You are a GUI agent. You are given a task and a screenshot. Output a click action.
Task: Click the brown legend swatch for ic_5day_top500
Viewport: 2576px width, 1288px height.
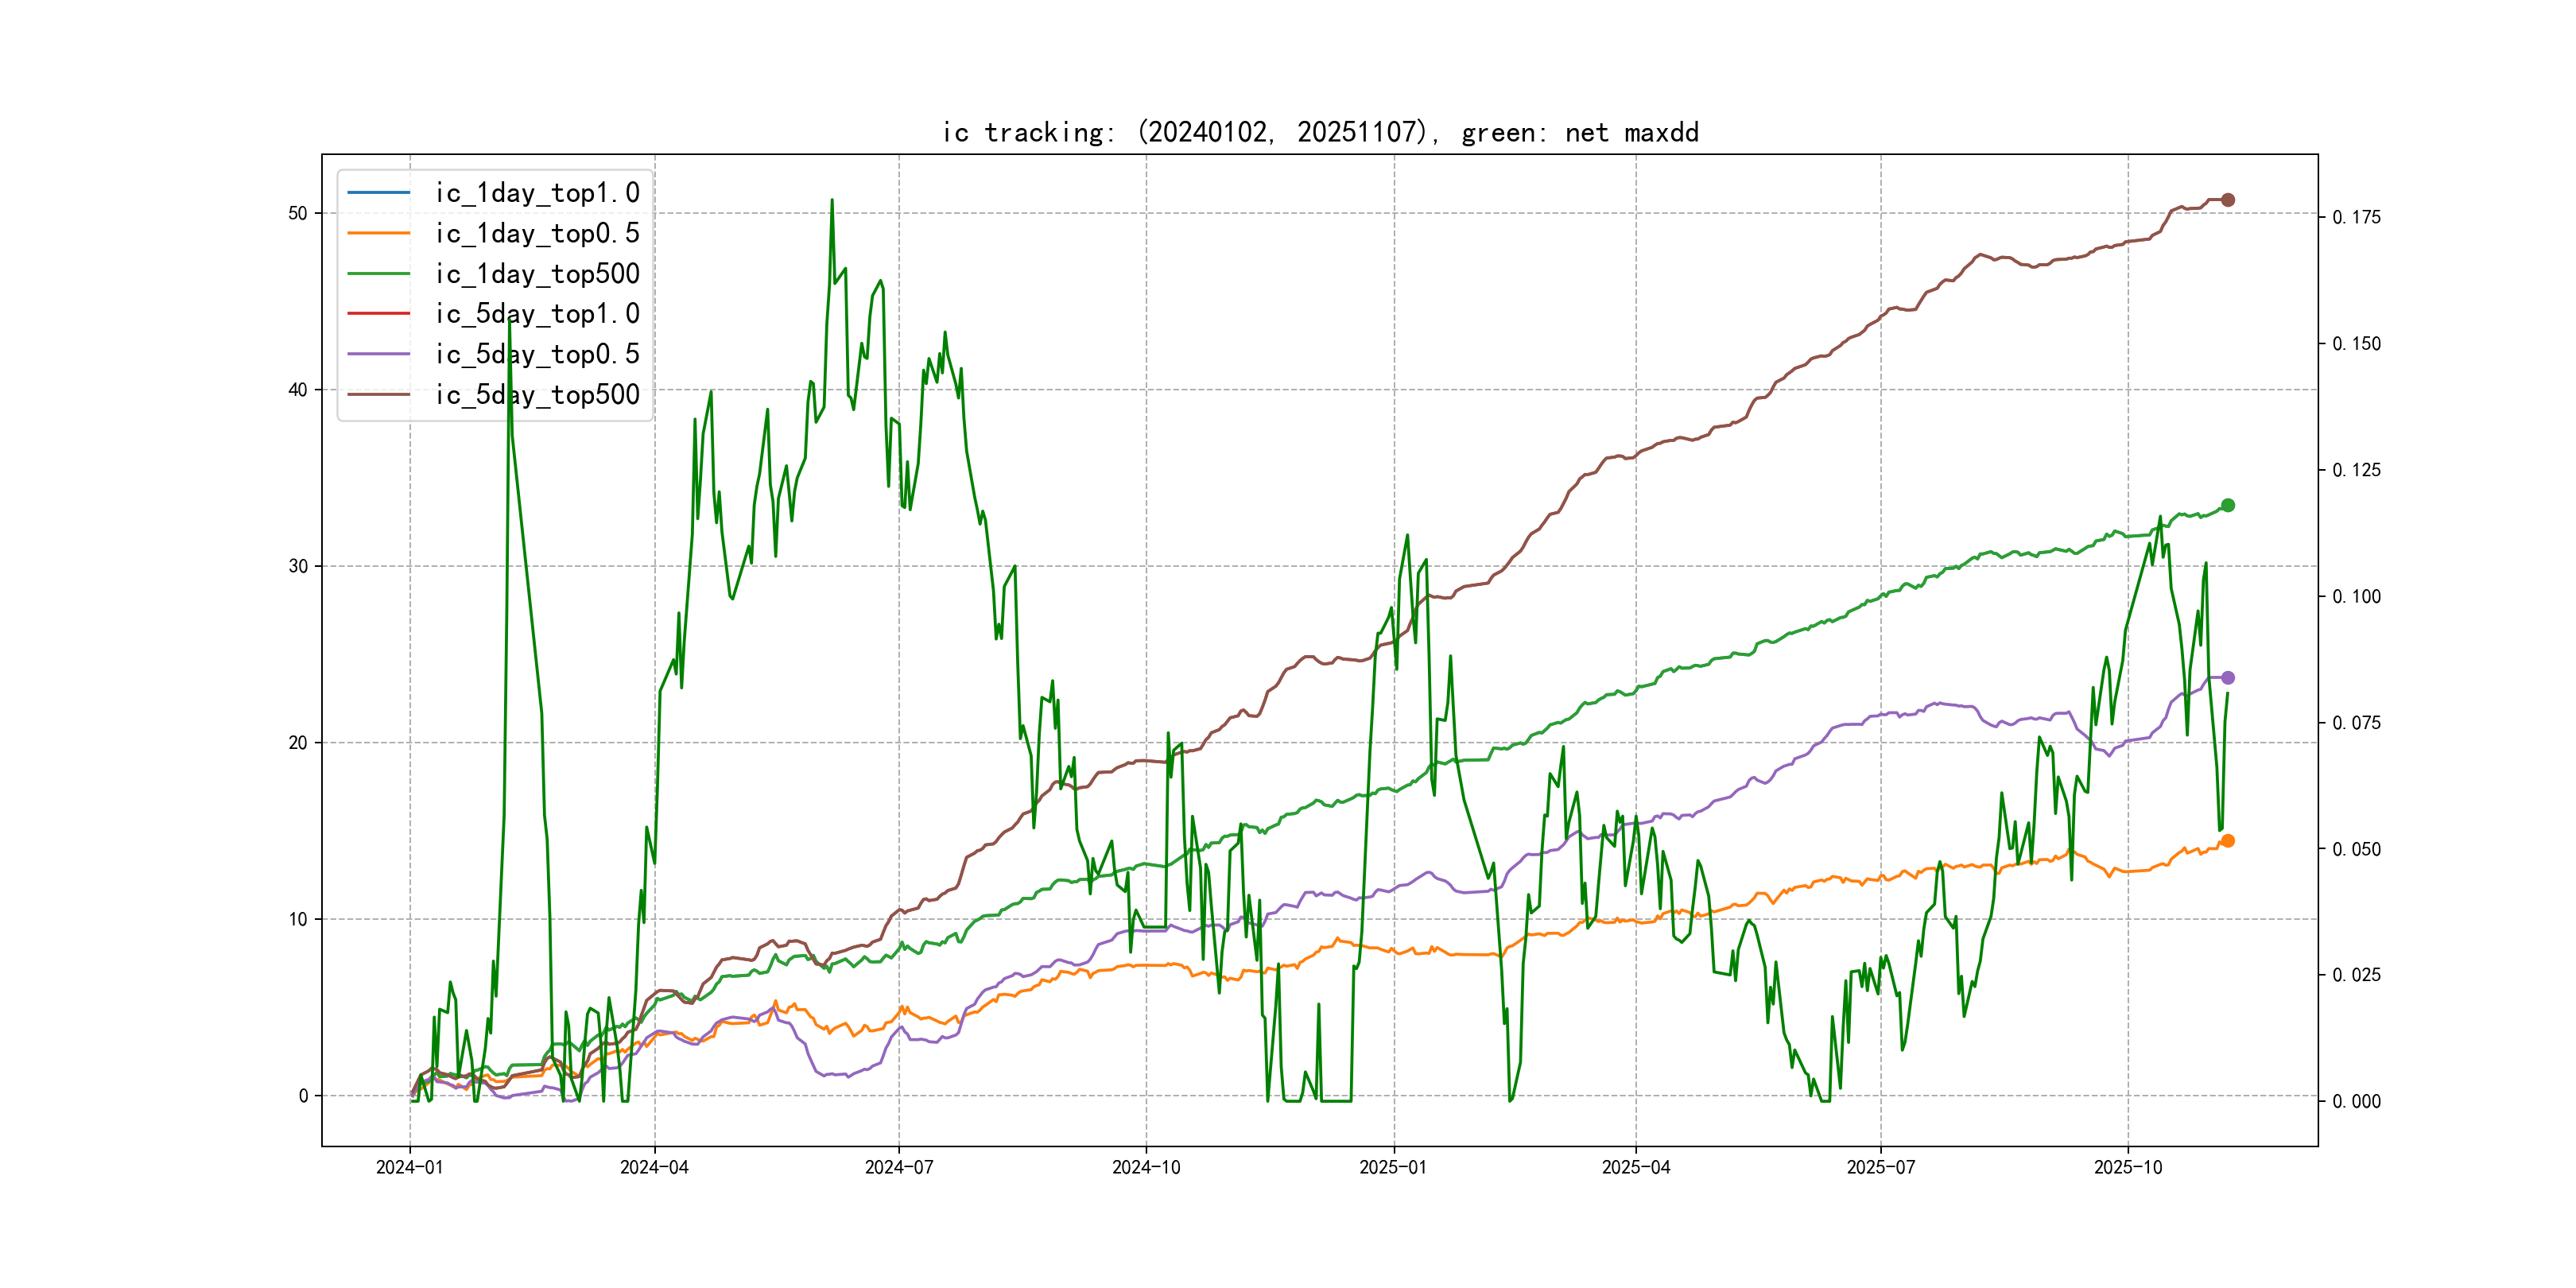(x=378, y=395)
